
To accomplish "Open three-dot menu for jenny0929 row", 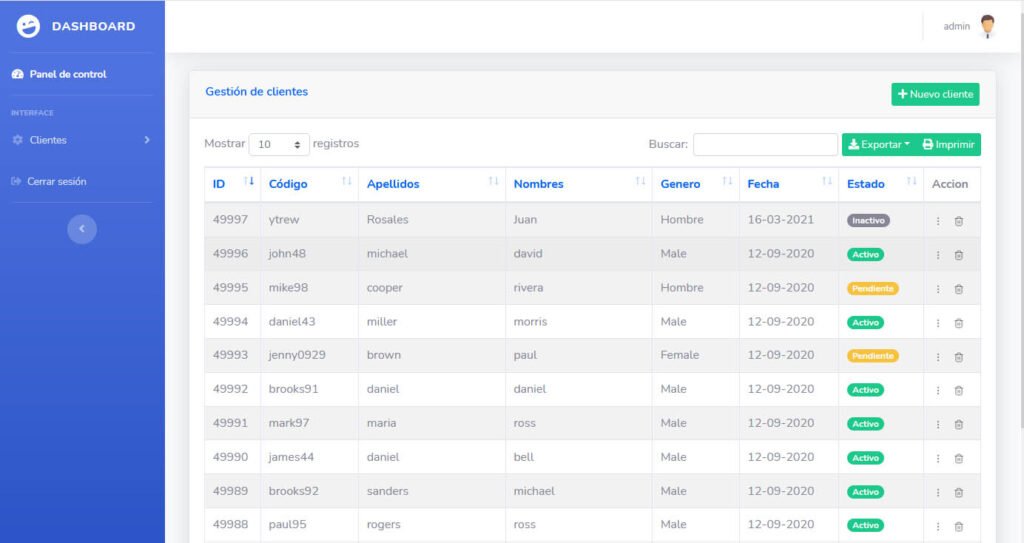I will [938, 357].
